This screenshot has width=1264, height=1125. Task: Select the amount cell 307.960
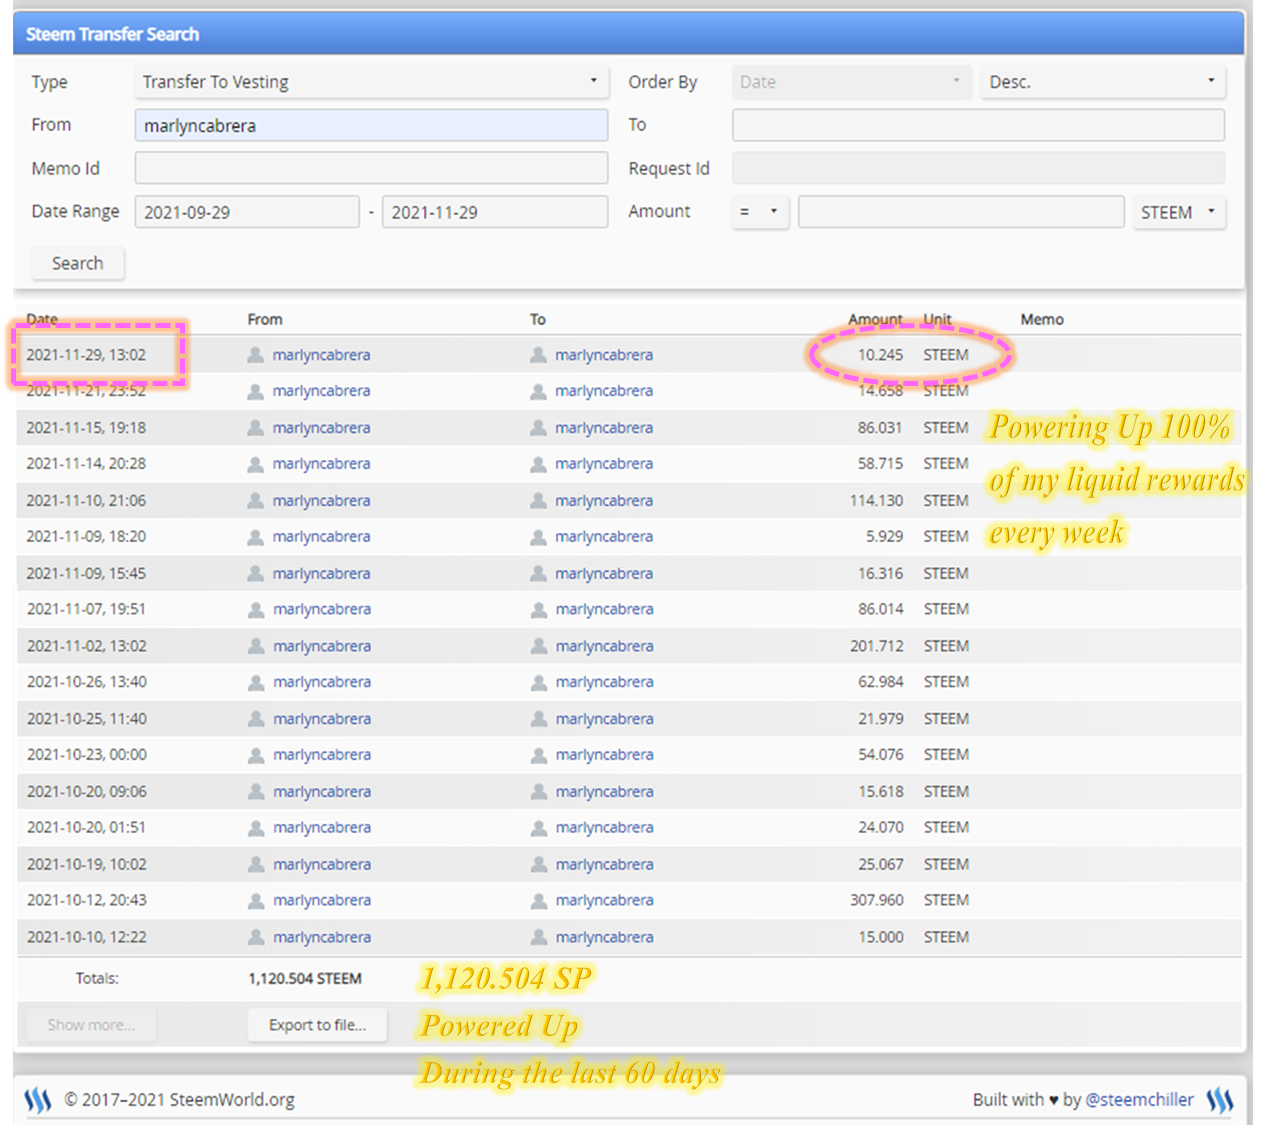(x=877, y=901)
